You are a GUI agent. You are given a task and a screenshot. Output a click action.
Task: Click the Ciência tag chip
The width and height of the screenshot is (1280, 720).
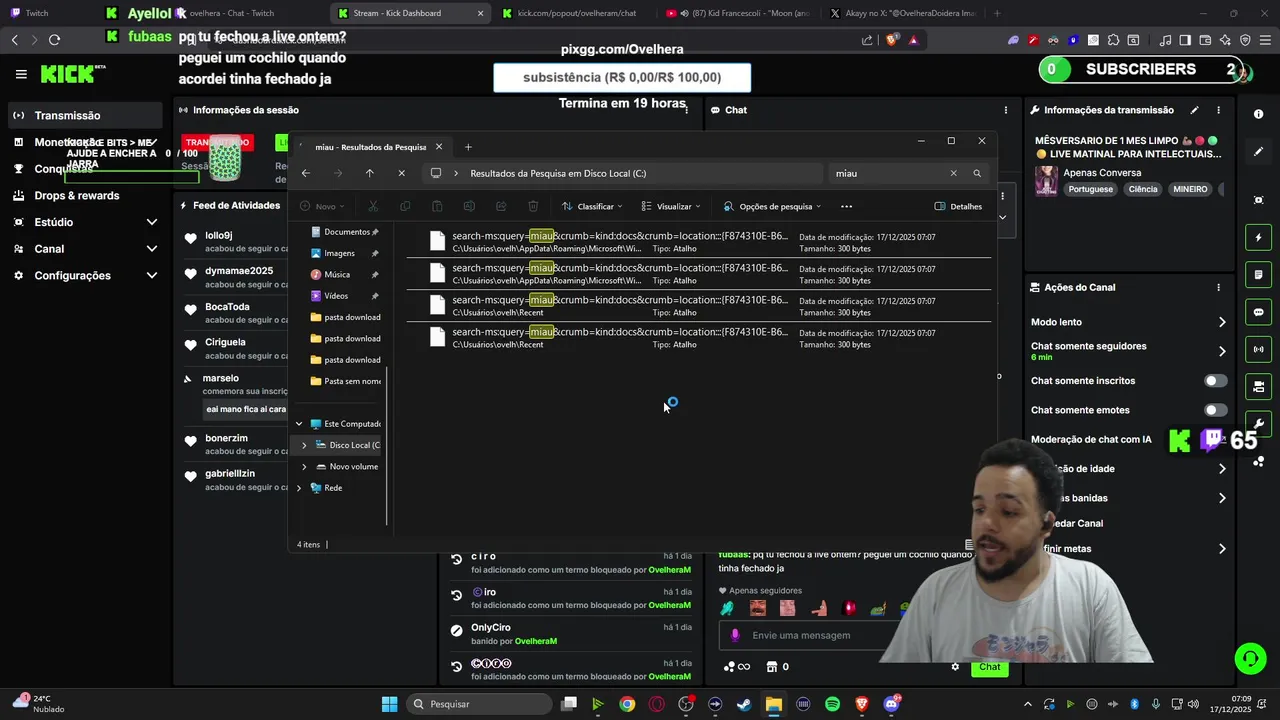click(x=1142, y=189)
